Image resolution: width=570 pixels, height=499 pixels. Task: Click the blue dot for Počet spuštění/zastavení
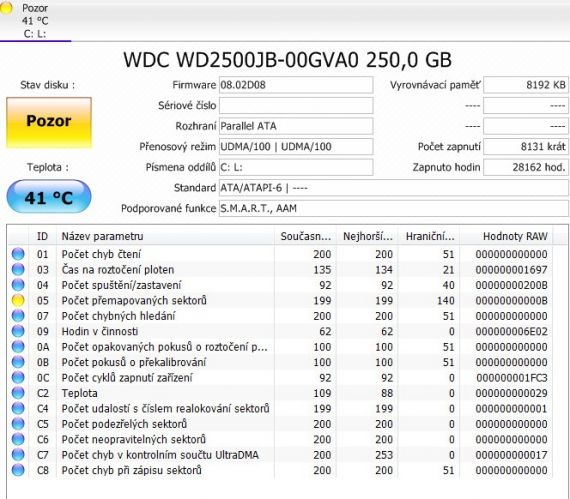pyautogui.click(x=18, y=285)
